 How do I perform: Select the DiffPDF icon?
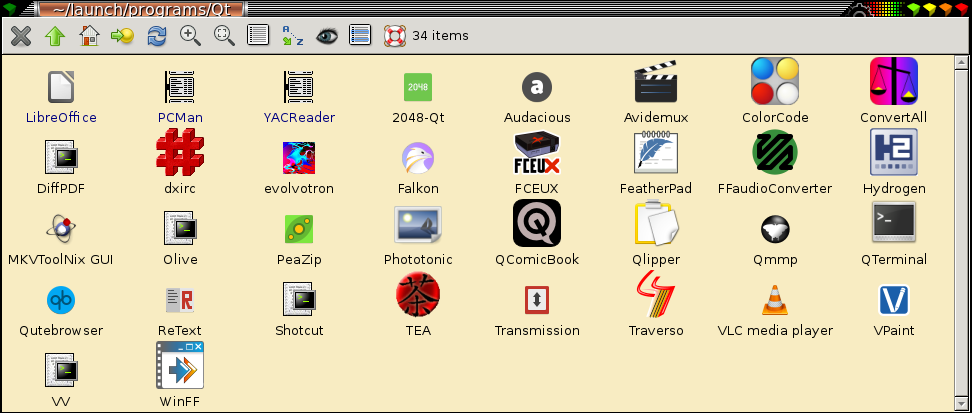click(x=61, y=157)
